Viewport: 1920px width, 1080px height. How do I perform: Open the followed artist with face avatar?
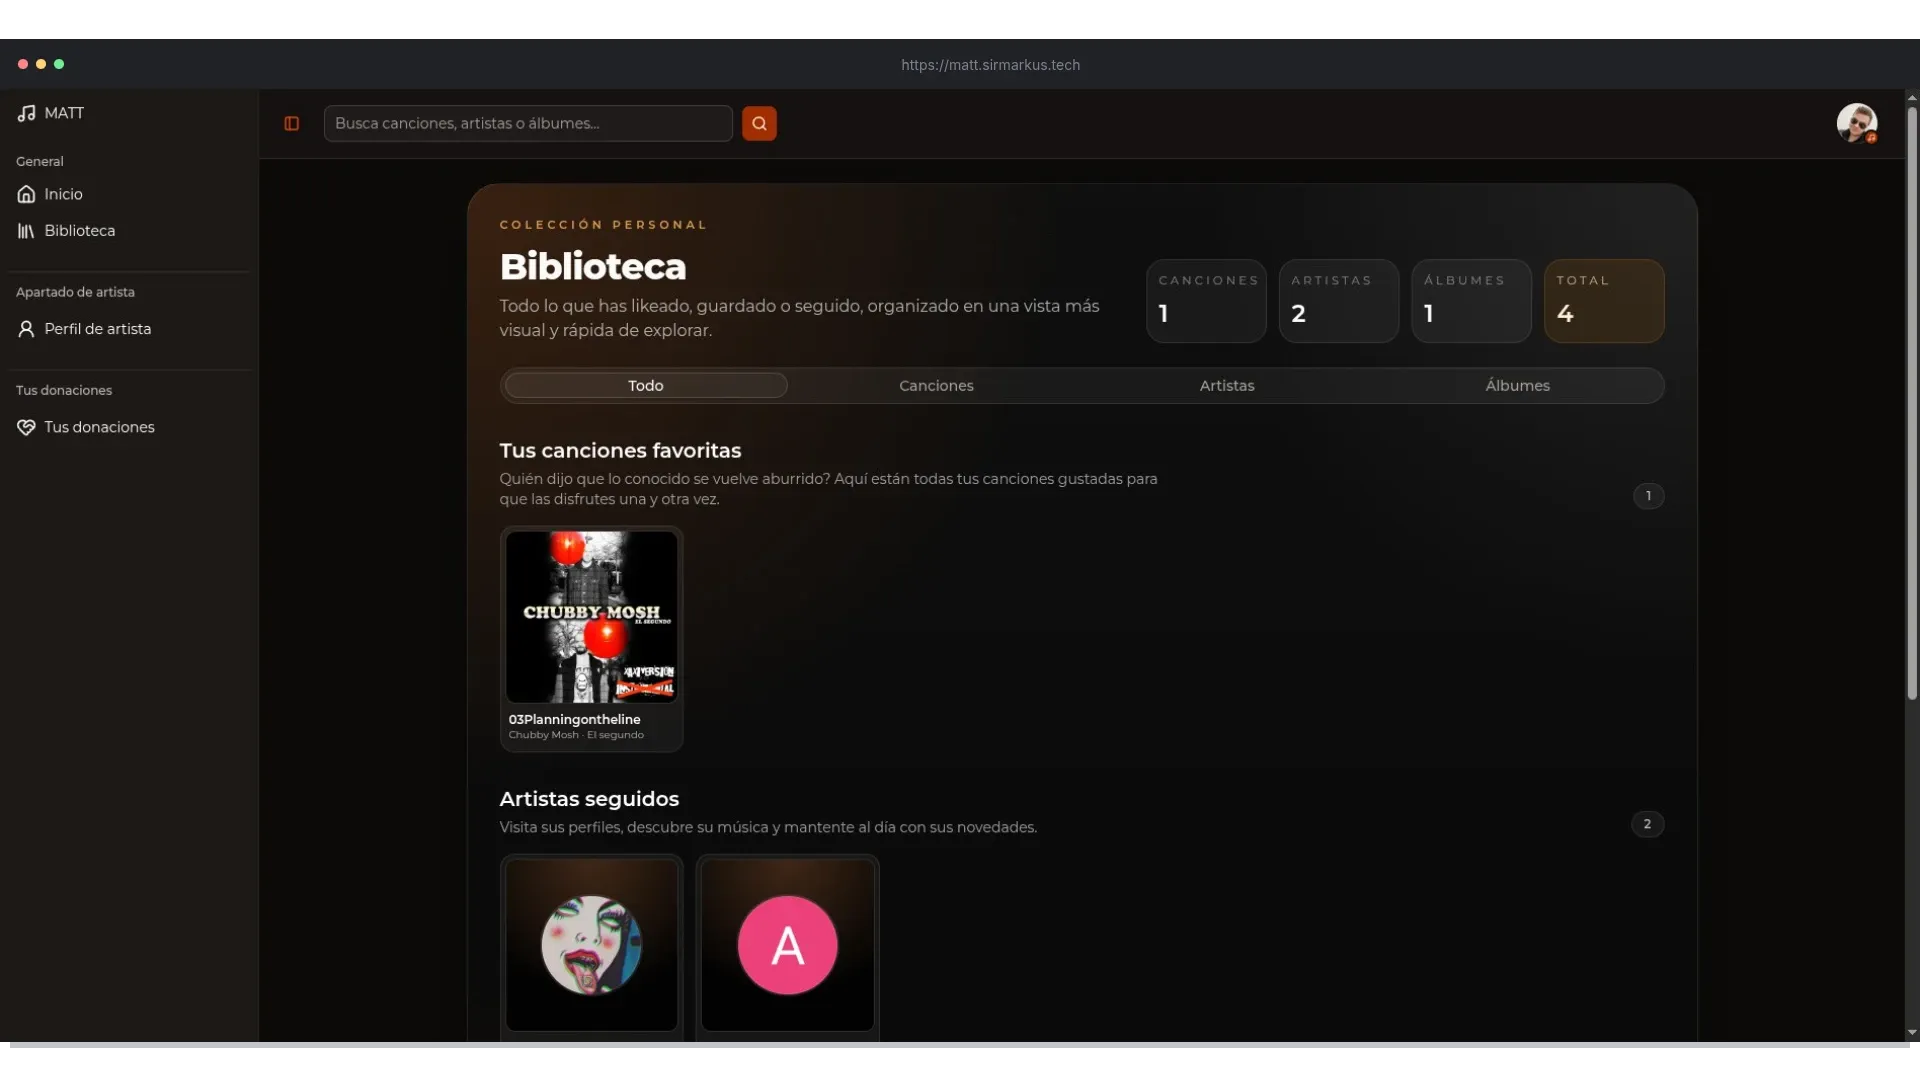click(591, 945)
